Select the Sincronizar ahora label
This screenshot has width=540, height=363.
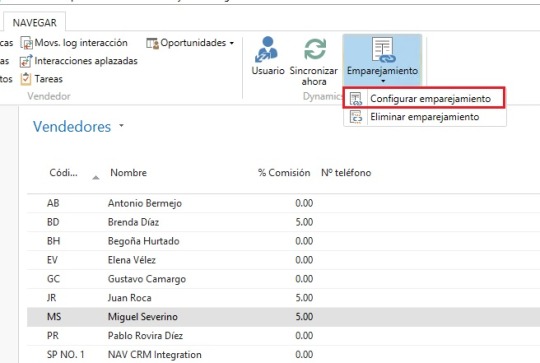click(313, 76)
